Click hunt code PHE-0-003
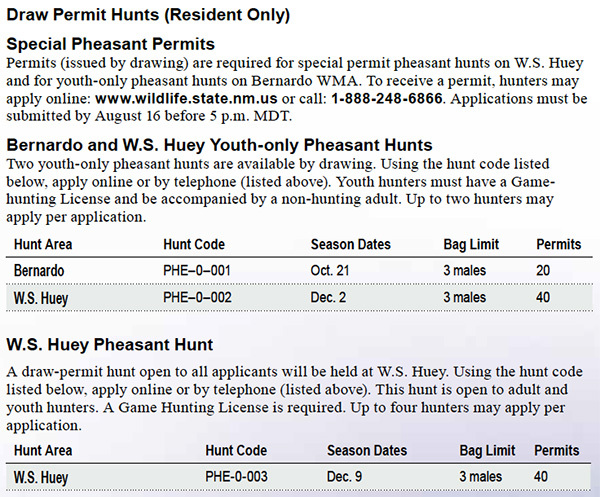Screen dimensions: 600x497 pyautogui.click(x=237, y=477)
